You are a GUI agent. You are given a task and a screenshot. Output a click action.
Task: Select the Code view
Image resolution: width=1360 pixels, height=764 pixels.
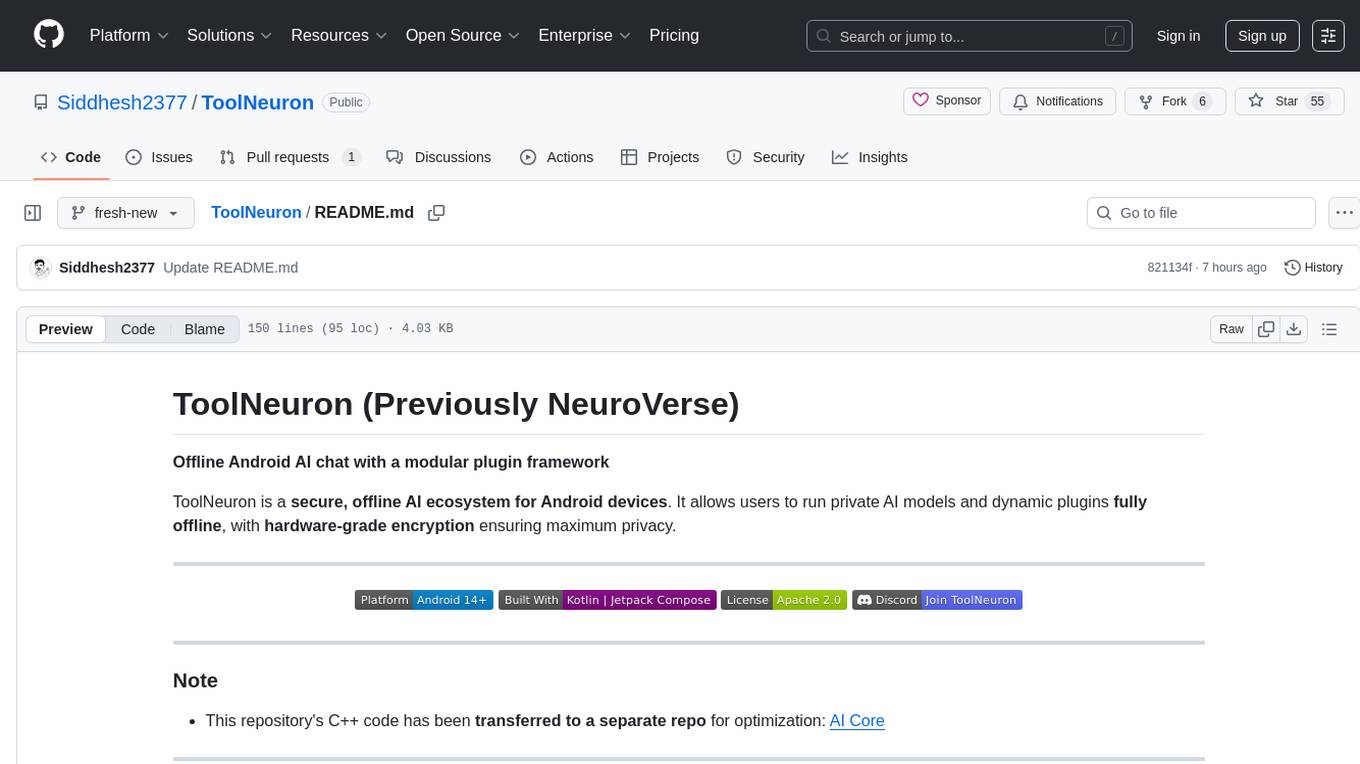(138, 329)
